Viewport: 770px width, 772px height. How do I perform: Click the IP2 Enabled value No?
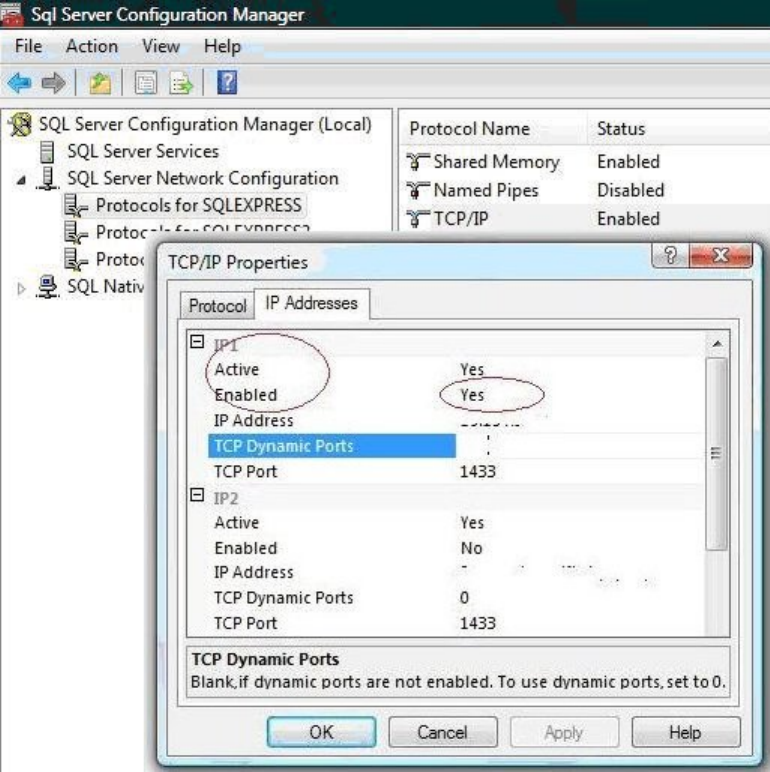pyautogui.click(x=471, y=548)
